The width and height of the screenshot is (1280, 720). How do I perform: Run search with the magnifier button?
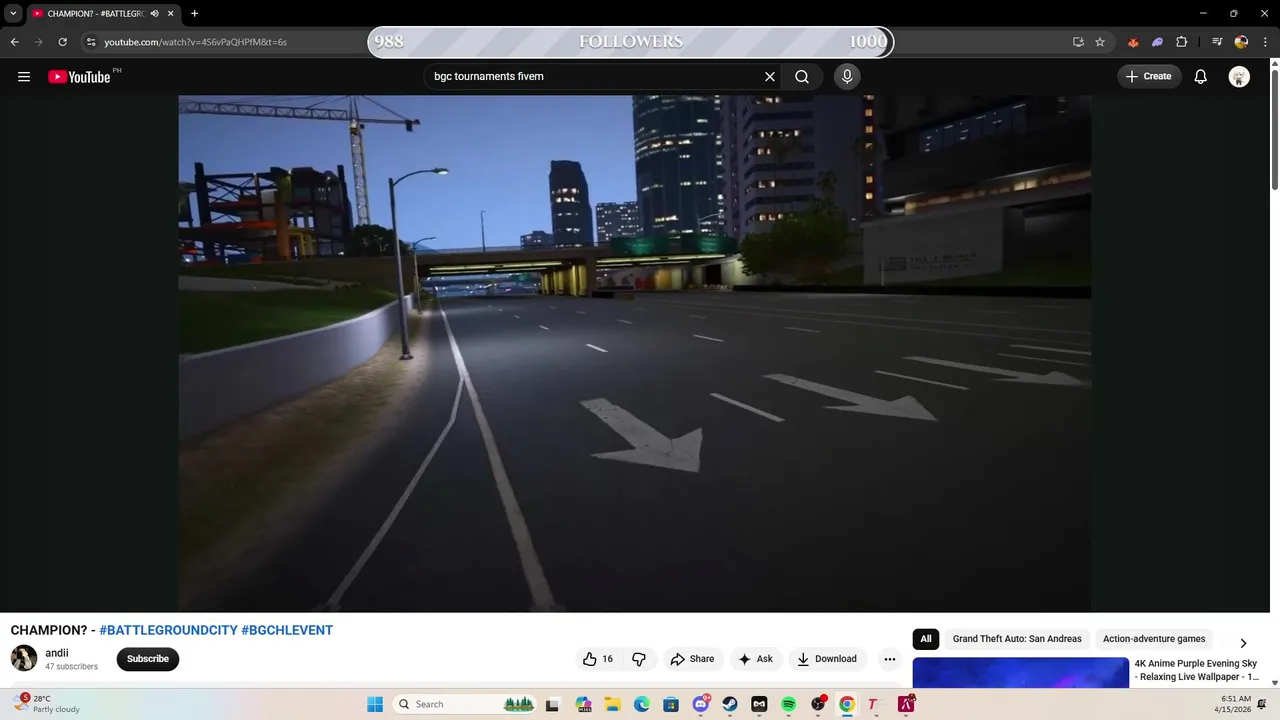tap(802, 77)
